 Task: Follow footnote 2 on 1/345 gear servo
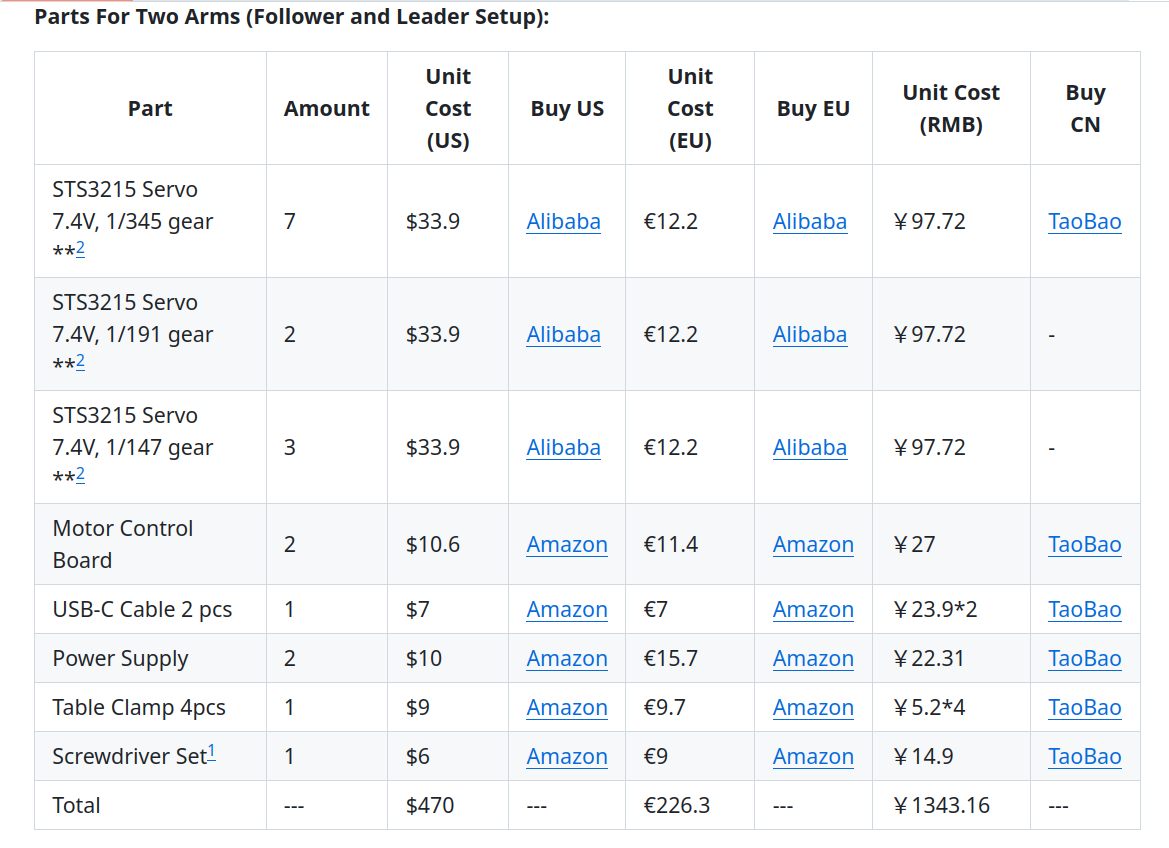pos(80,248)
